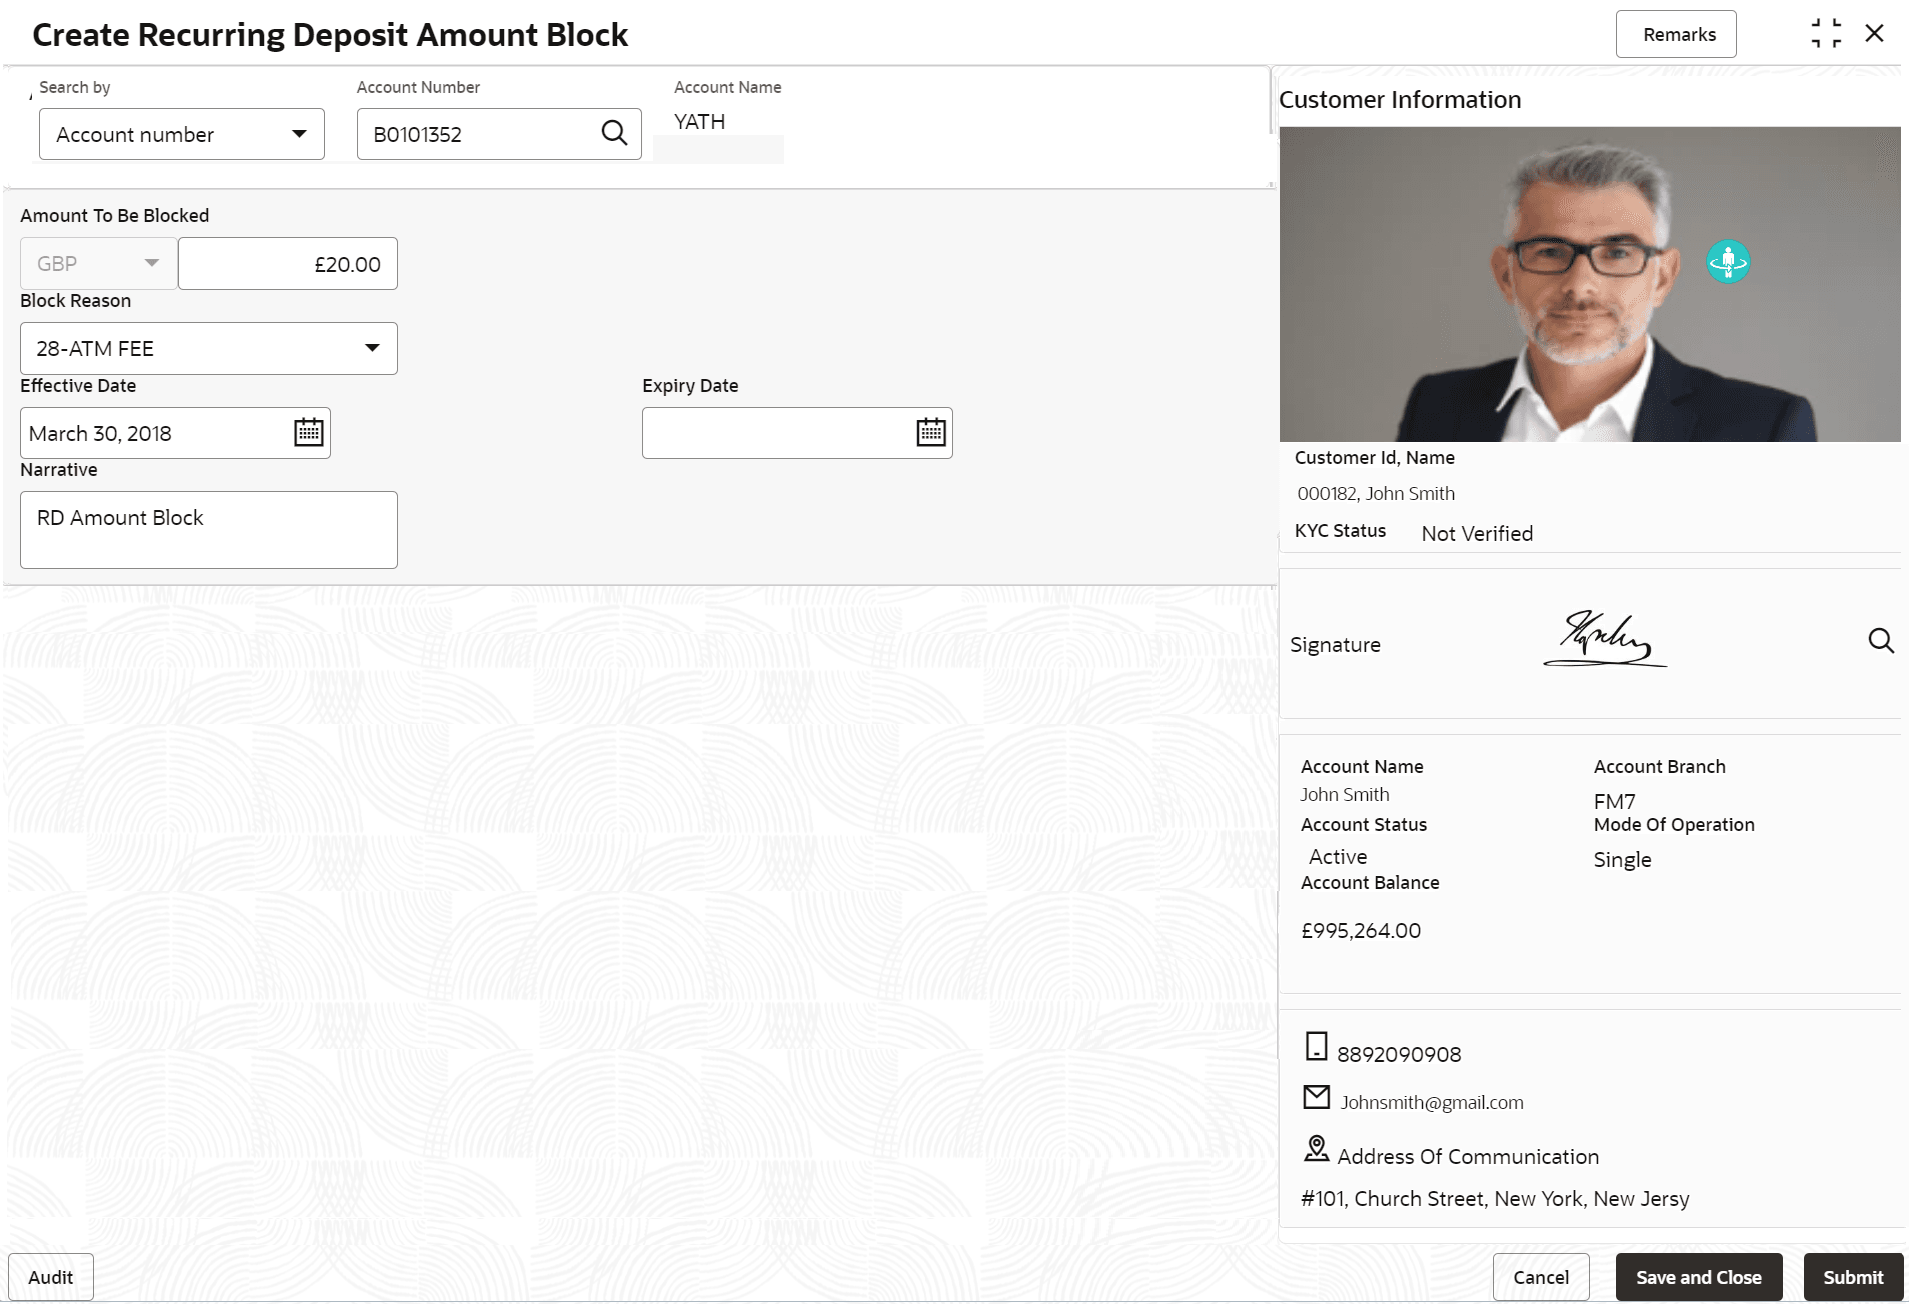Click the customer signature image
Screen dimensions: 1909x1306
pos(1605,638)
